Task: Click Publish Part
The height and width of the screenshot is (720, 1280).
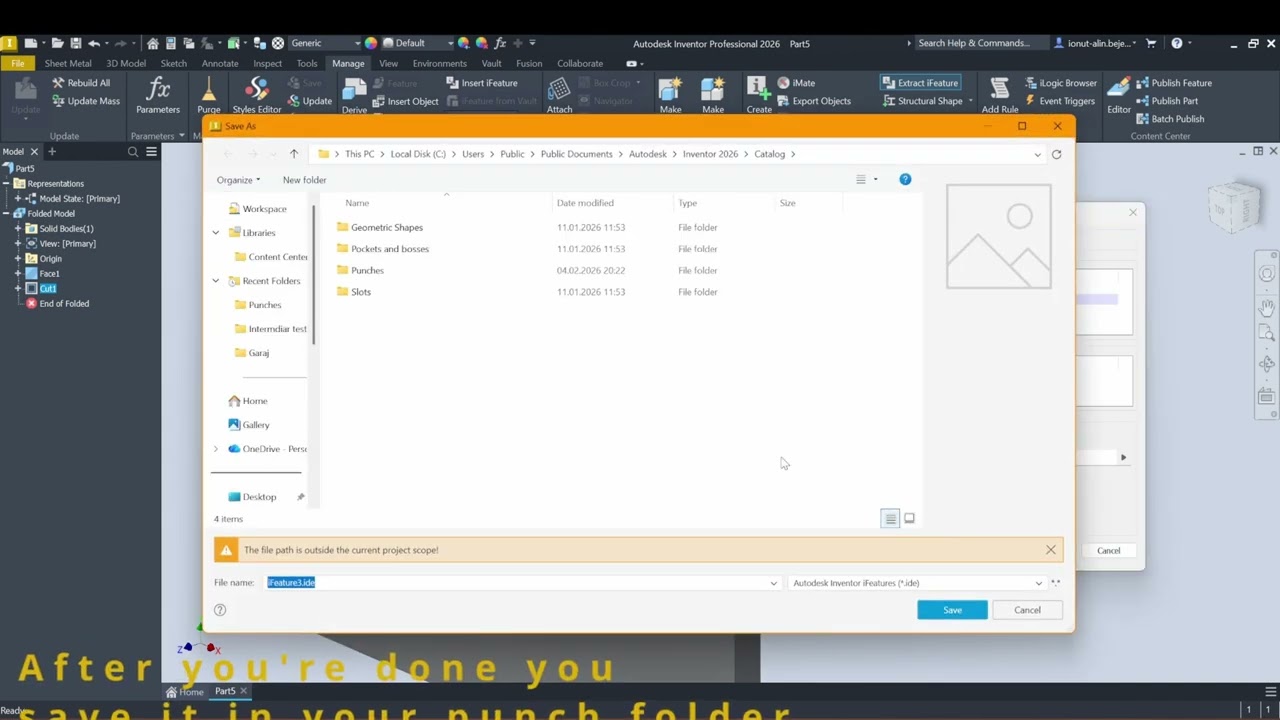Action: click(1166, 101)
